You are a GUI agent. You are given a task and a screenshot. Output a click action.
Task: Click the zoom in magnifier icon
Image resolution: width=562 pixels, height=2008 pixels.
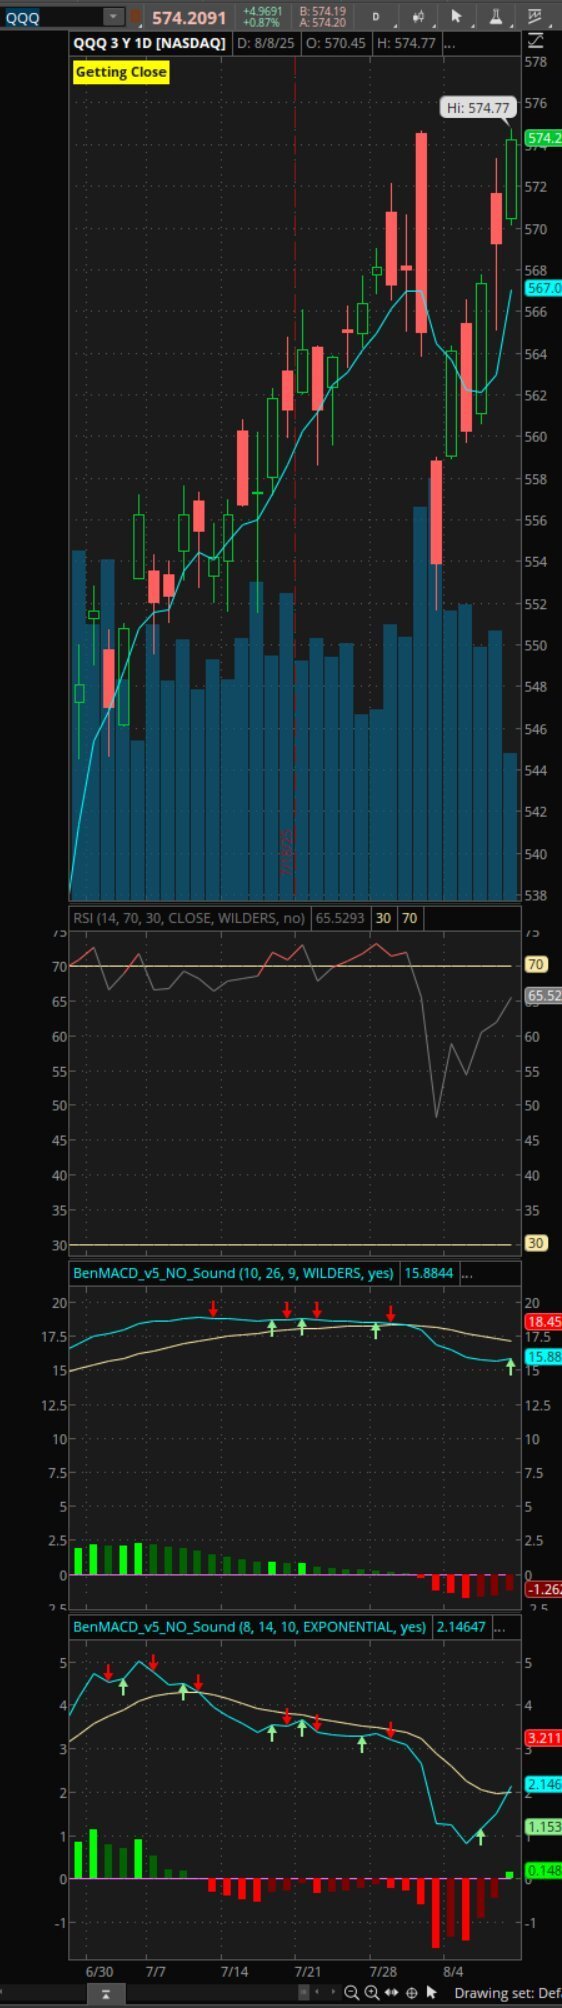coord(371,1993)
